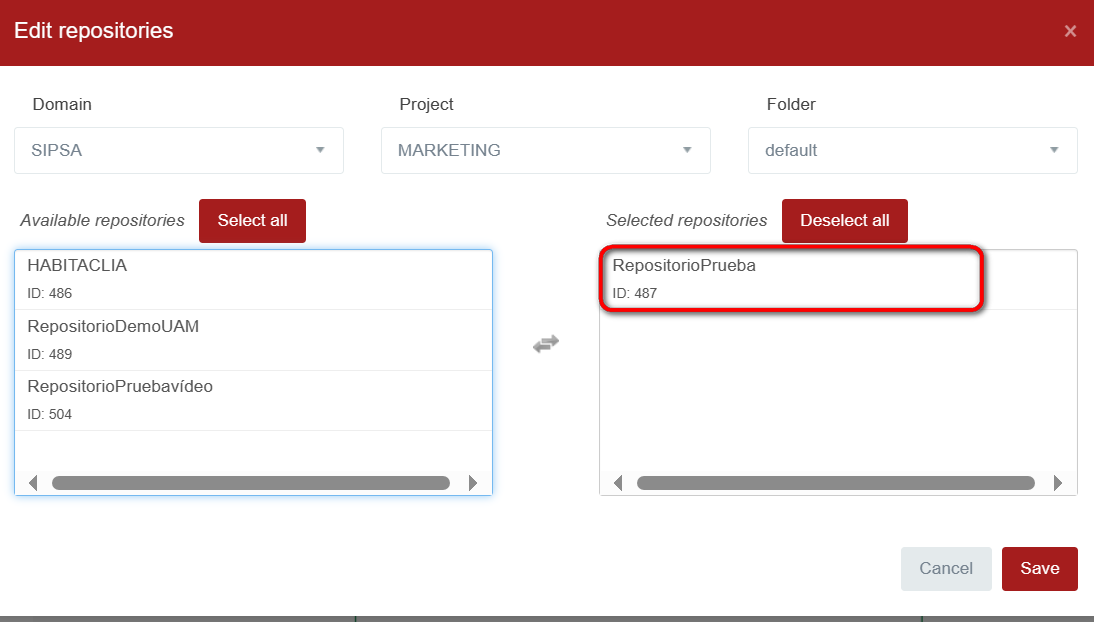This screenshot has height=622, width=1094.
Task: Click right scroll arrow of selected list
Action: tap(1058, 483)
